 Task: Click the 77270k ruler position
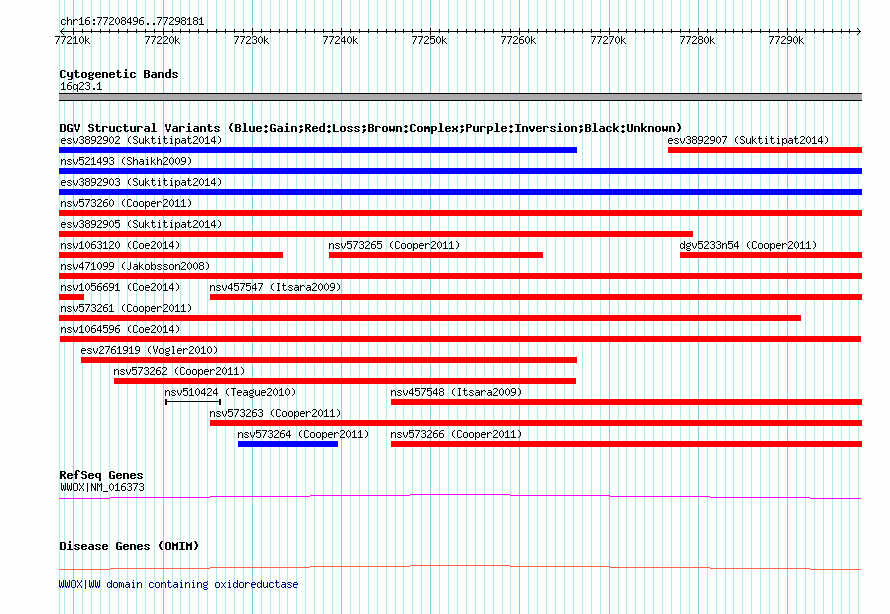608,40
